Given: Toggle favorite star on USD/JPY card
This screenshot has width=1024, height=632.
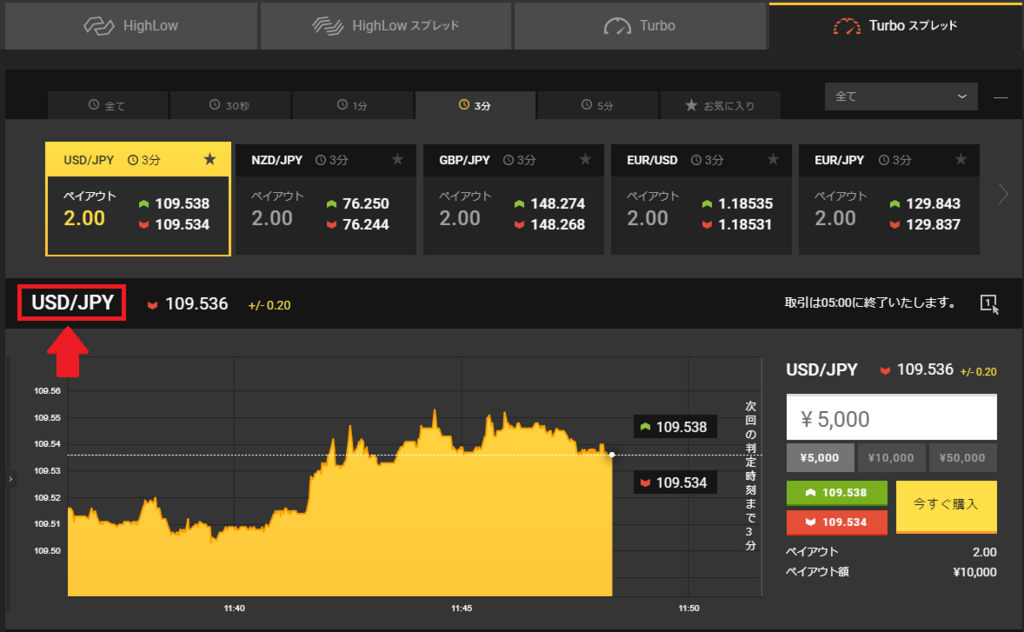Looking at the screenshot, I should (210, 159).
